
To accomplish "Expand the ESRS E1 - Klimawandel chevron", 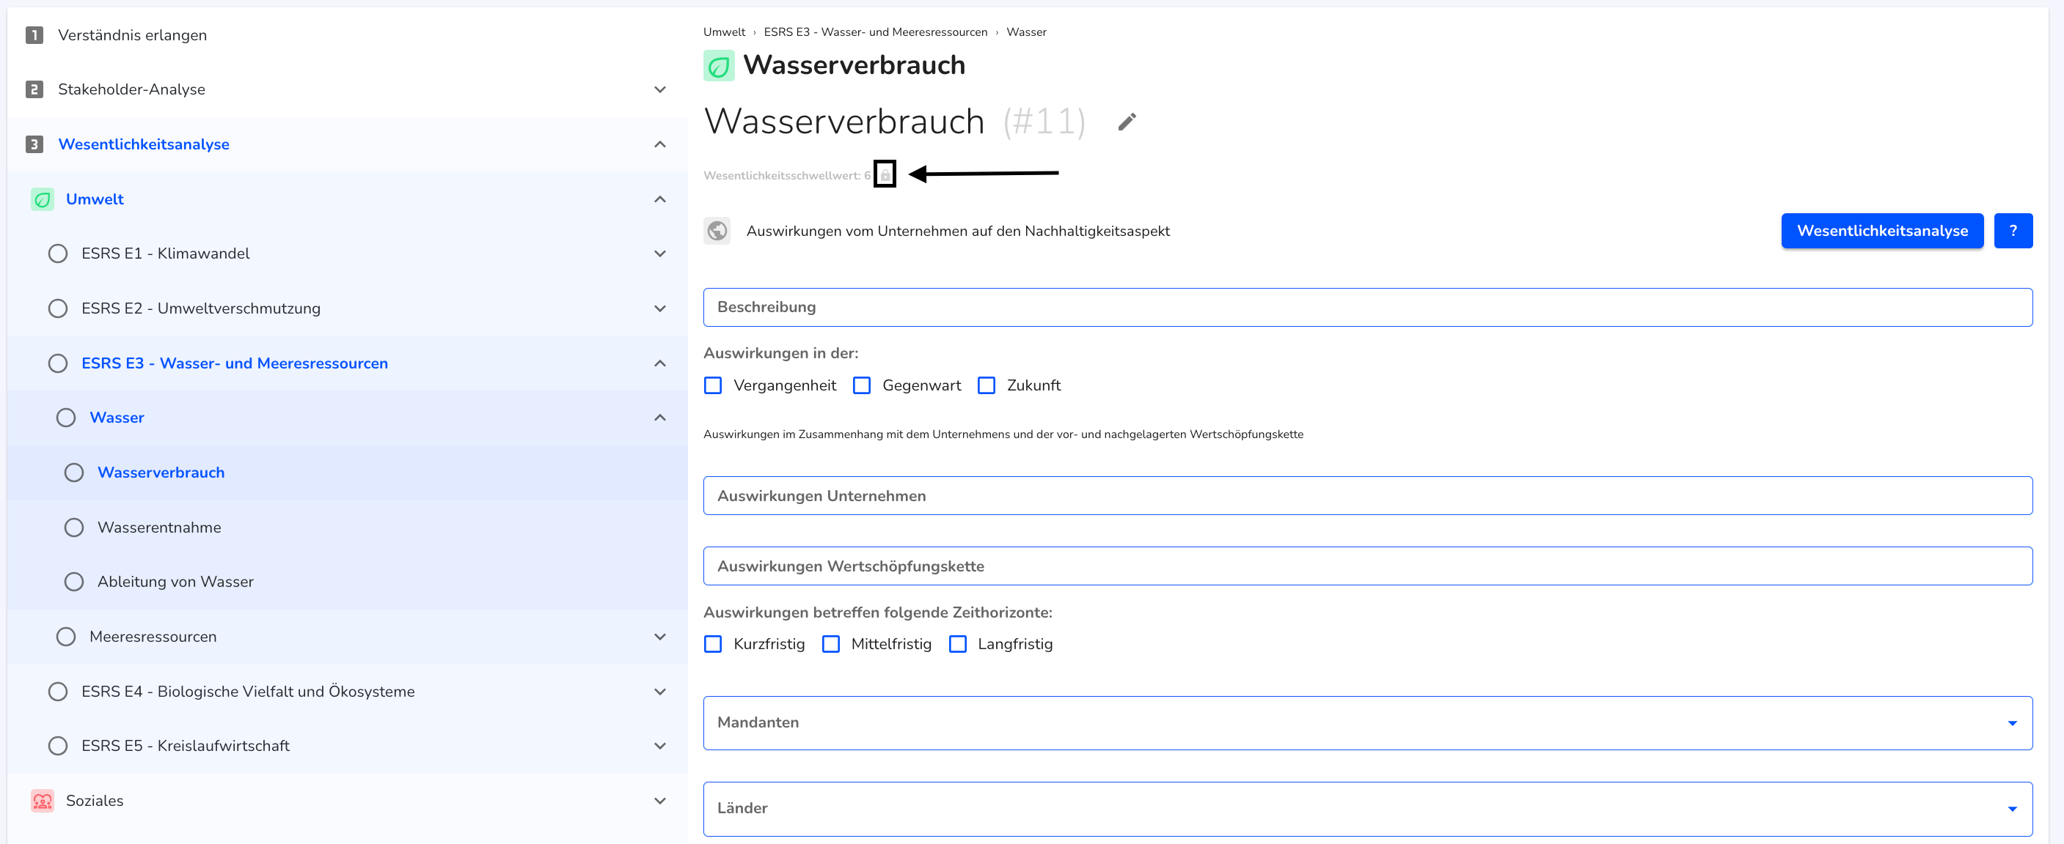I will point(660,254).
